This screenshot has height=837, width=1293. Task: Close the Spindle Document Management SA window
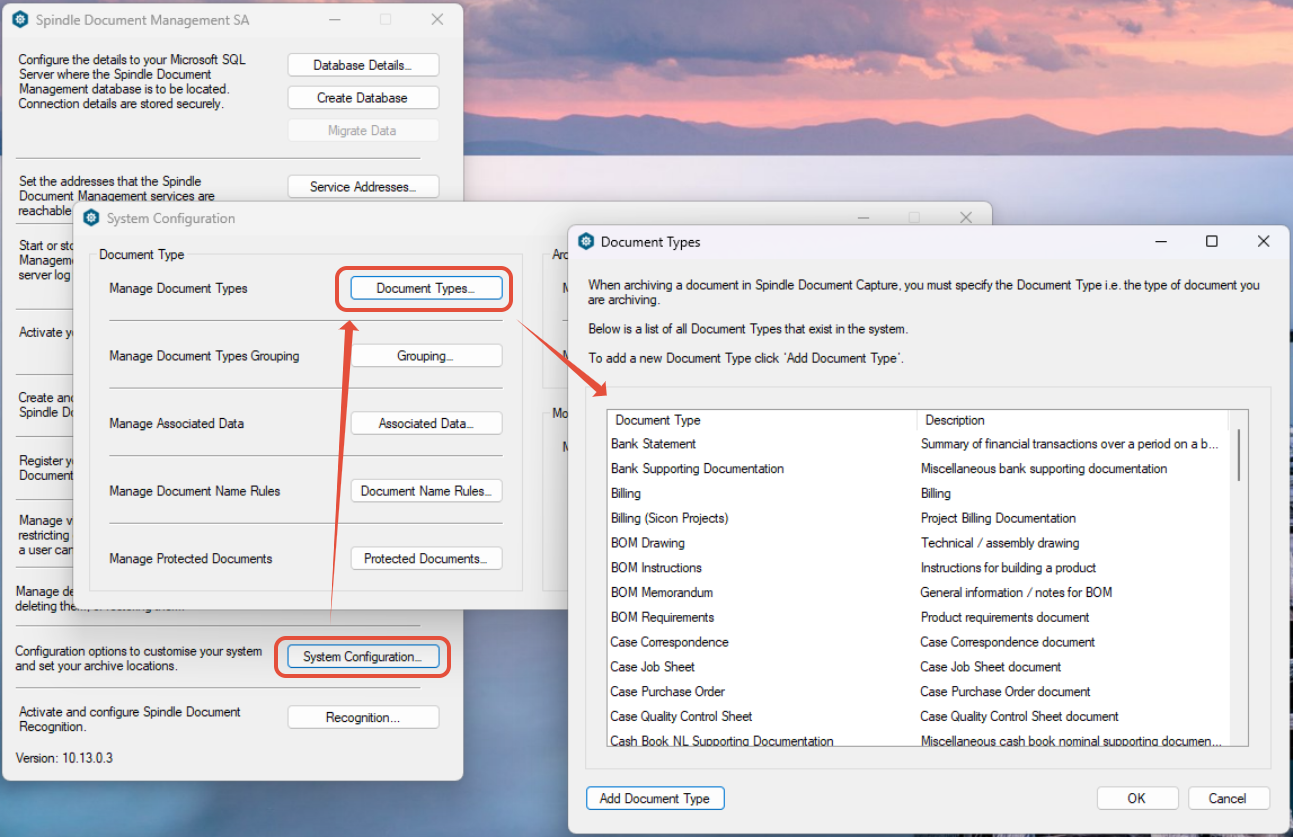pyautogui.click(x=437, y=19)
